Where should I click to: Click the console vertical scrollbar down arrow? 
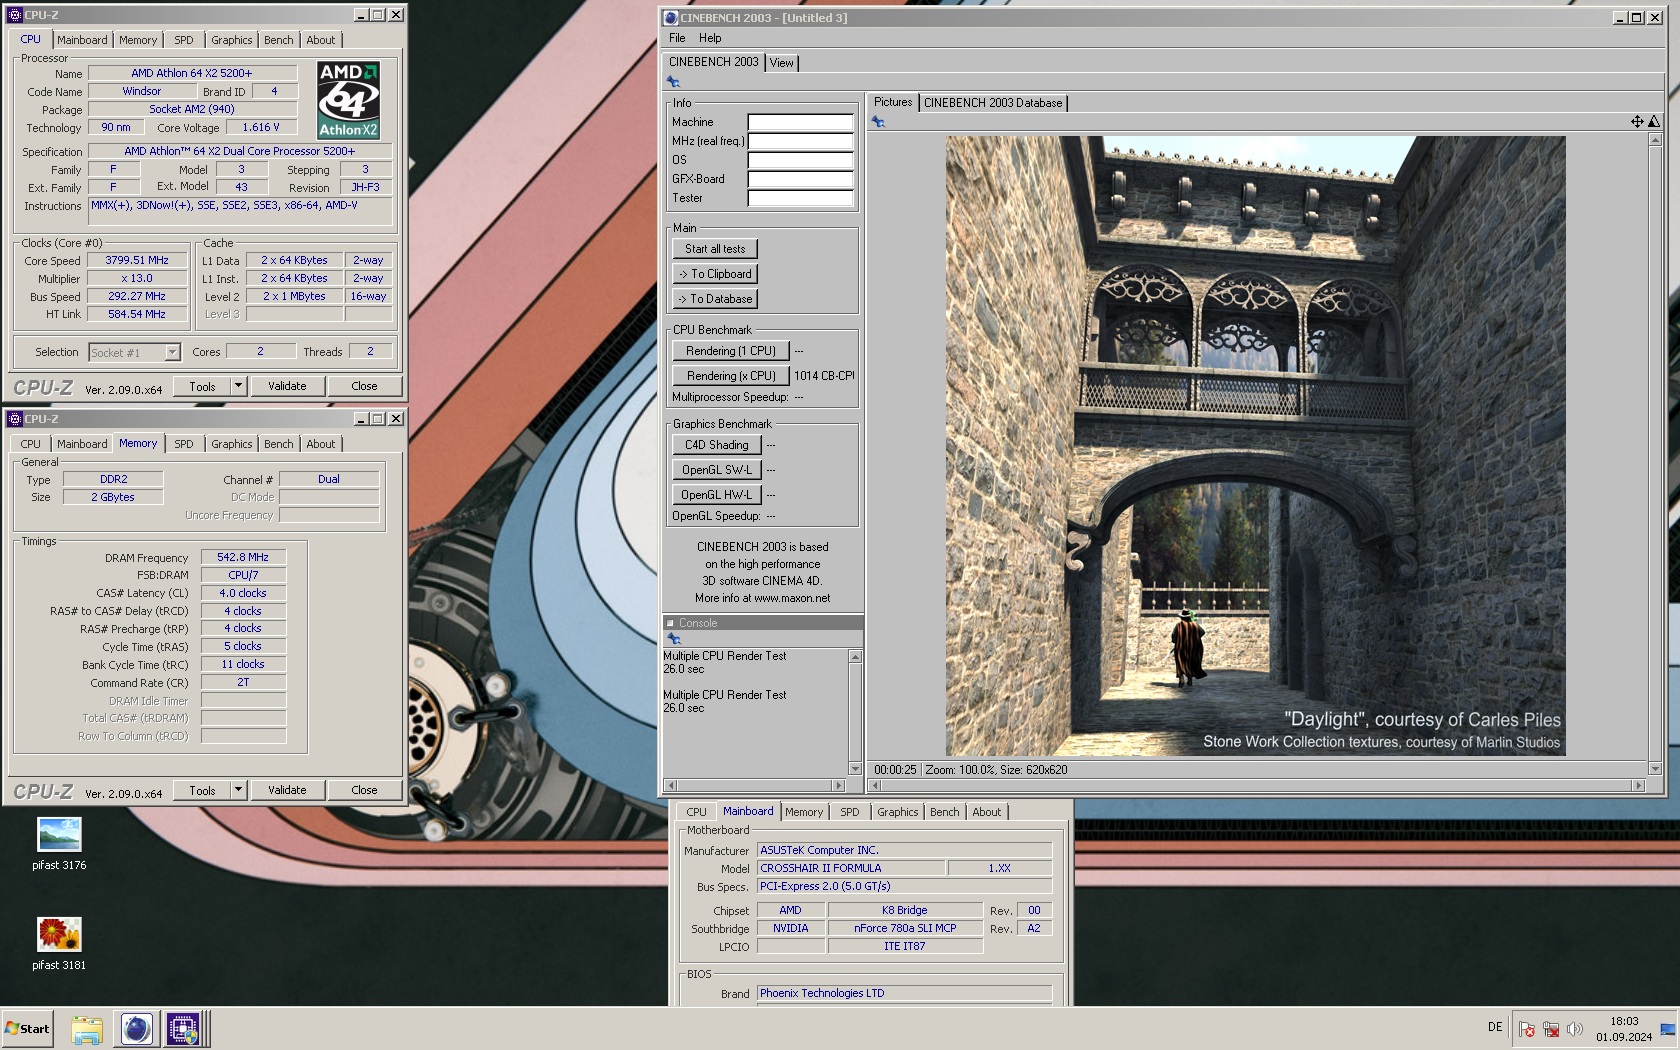point(855,768)
